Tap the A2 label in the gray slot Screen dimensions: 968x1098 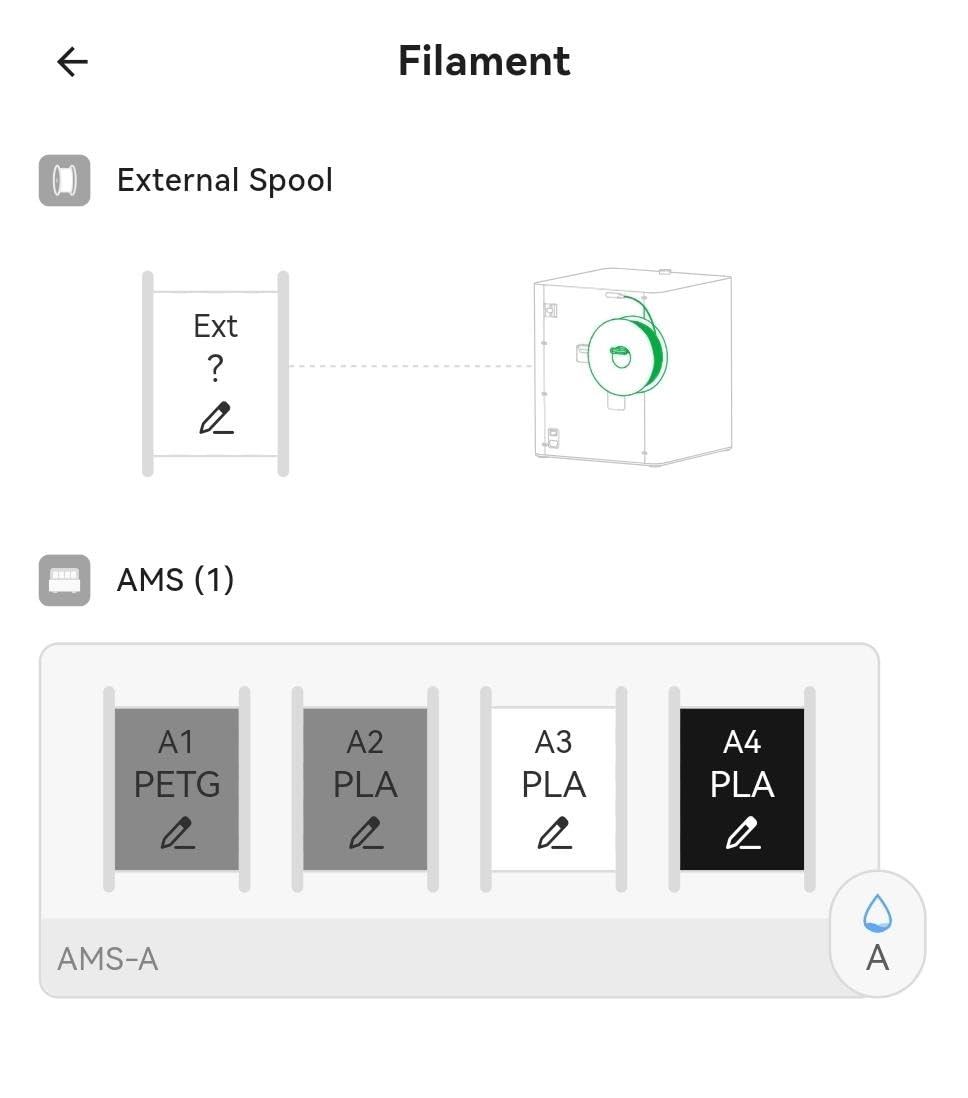pos(365,742)
